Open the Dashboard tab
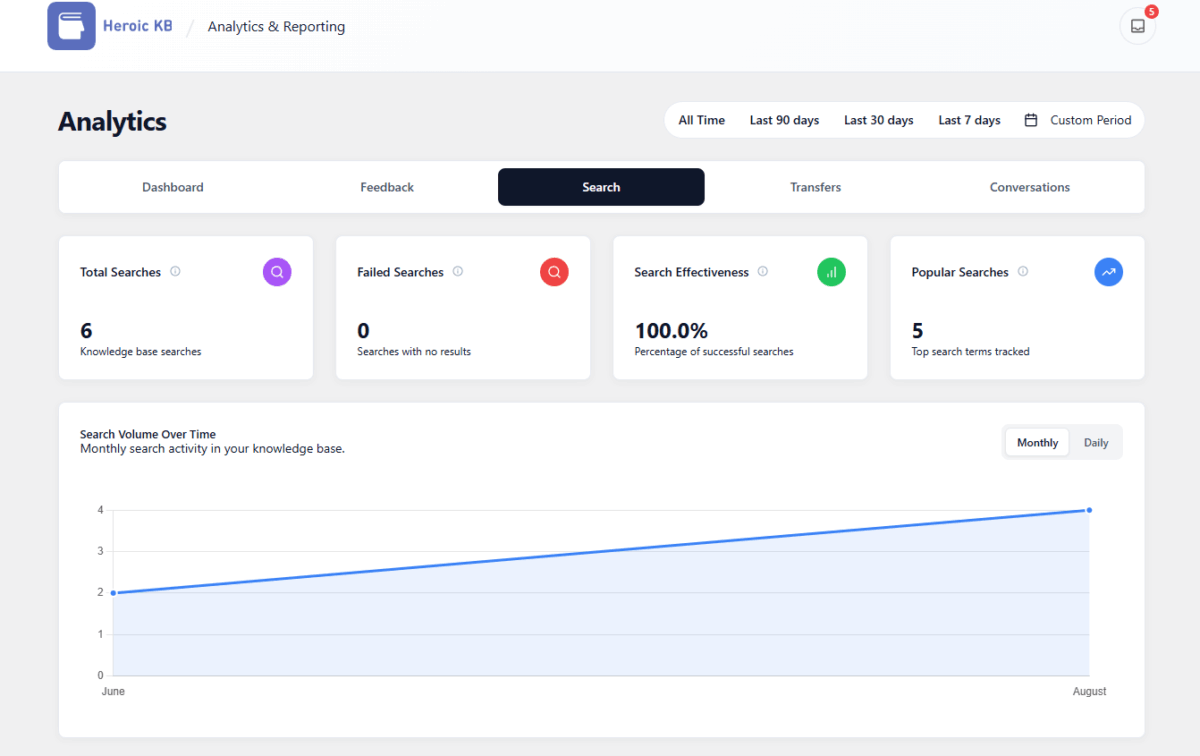Viewport: 1200px width, 756px height. (173, 187)
